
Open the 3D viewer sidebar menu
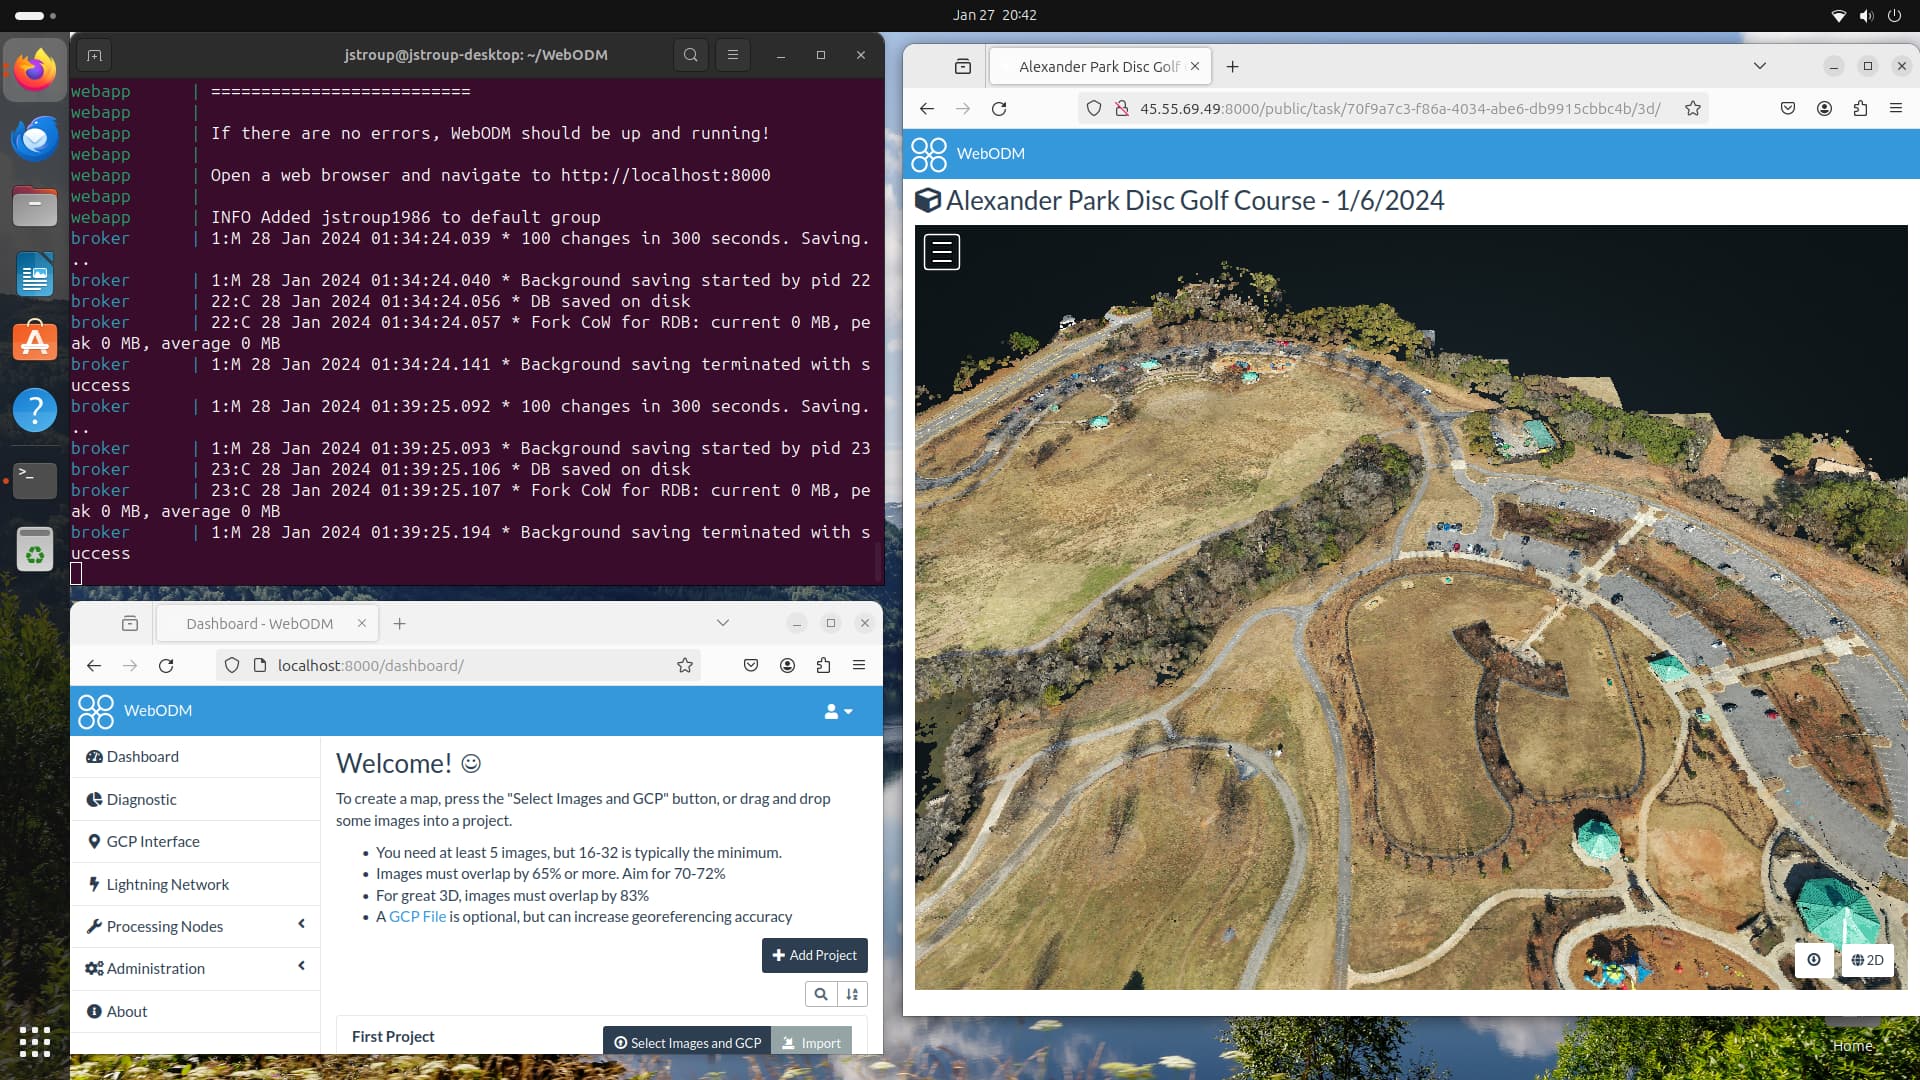[941, 251]
